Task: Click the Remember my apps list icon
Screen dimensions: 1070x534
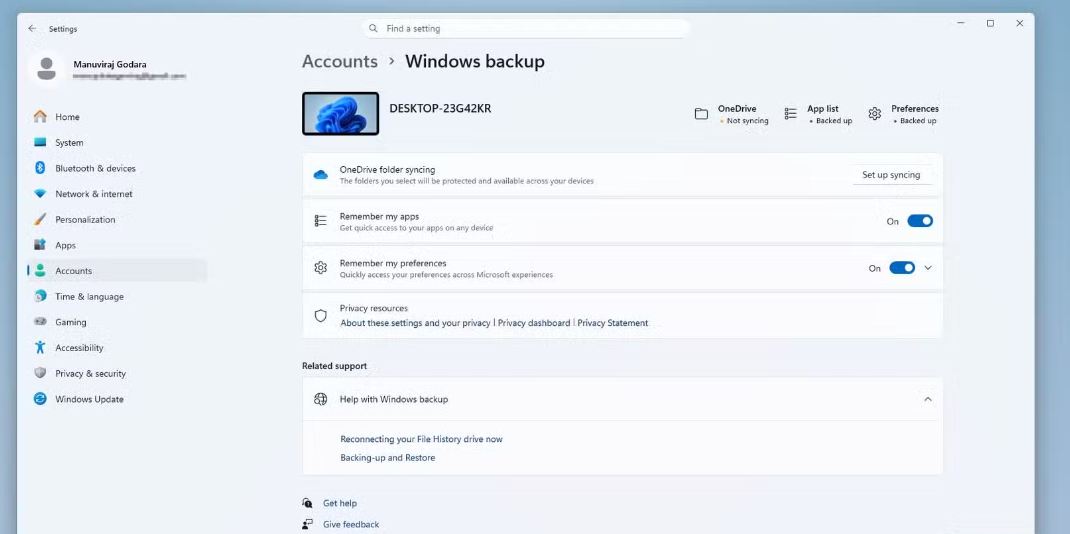Action: (321, 221)
